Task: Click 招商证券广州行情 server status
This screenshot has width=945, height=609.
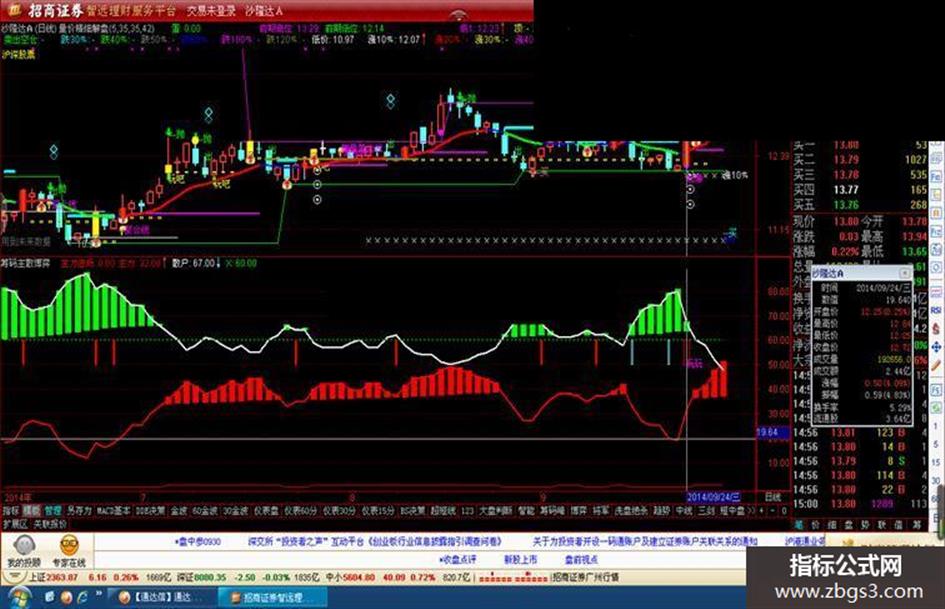Action: (586, 578)
